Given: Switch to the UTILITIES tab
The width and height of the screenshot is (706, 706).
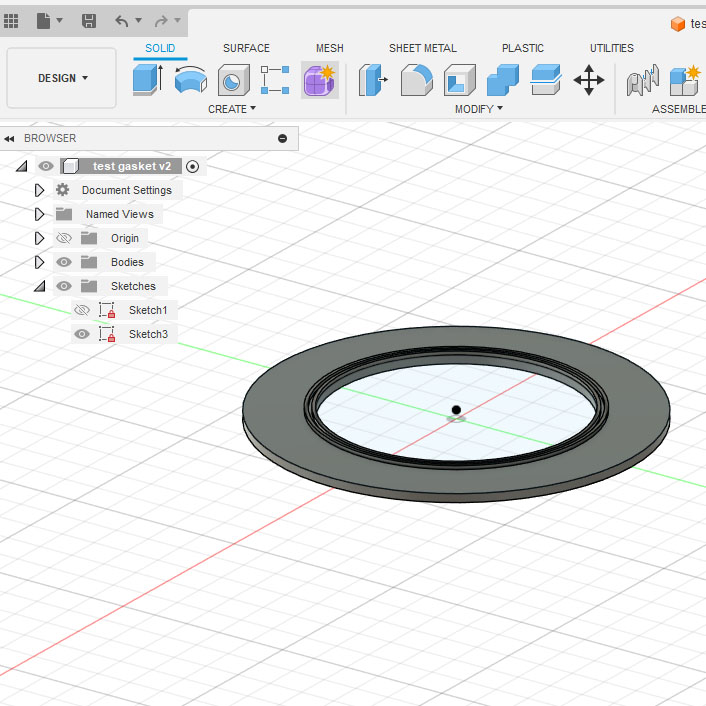Looking at the screenshot, I should 611,48.
